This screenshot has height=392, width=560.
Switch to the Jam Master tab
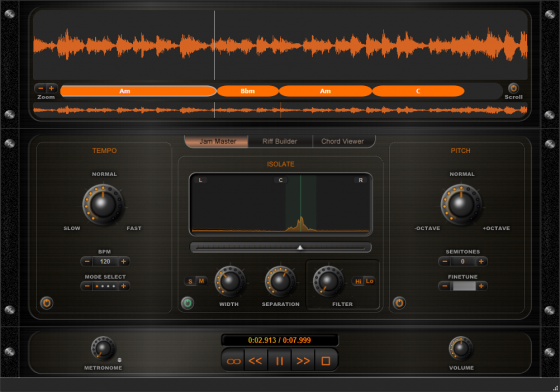217,141
